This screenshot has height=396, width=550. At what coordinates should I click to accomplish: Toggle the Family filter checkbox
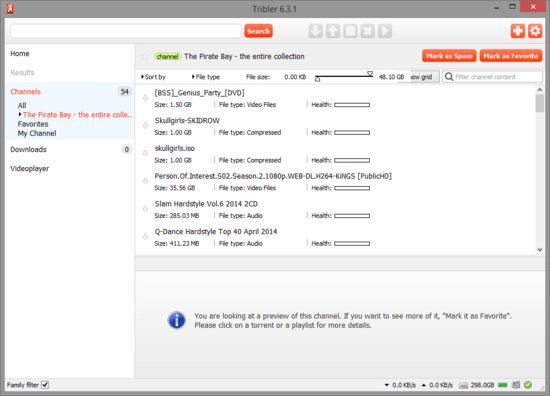pos(45,385)
